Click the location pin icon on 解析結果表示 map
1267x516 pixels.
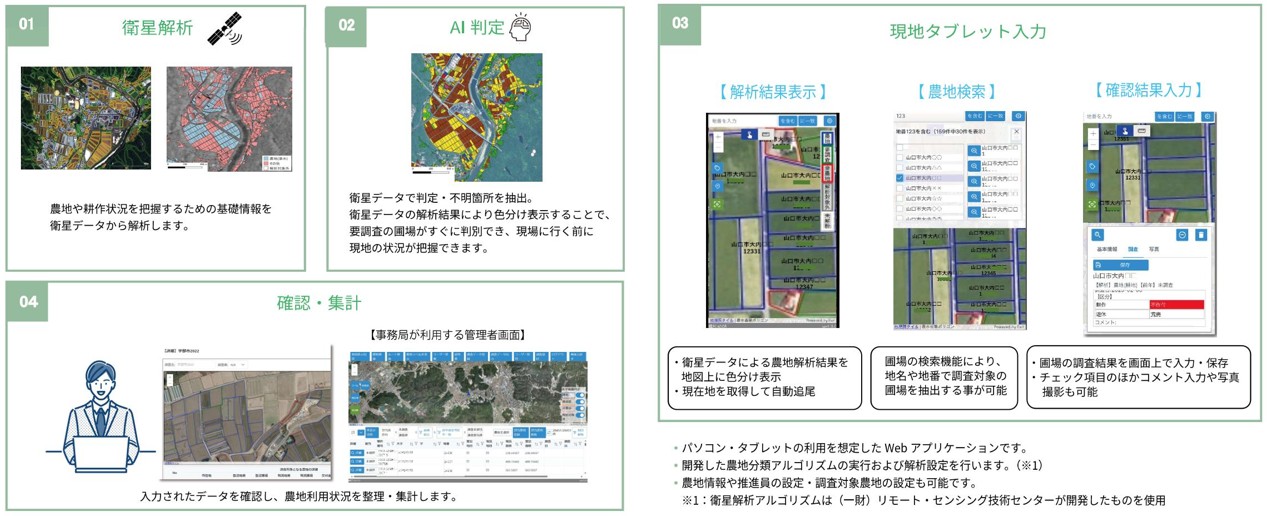coord(716,185)
